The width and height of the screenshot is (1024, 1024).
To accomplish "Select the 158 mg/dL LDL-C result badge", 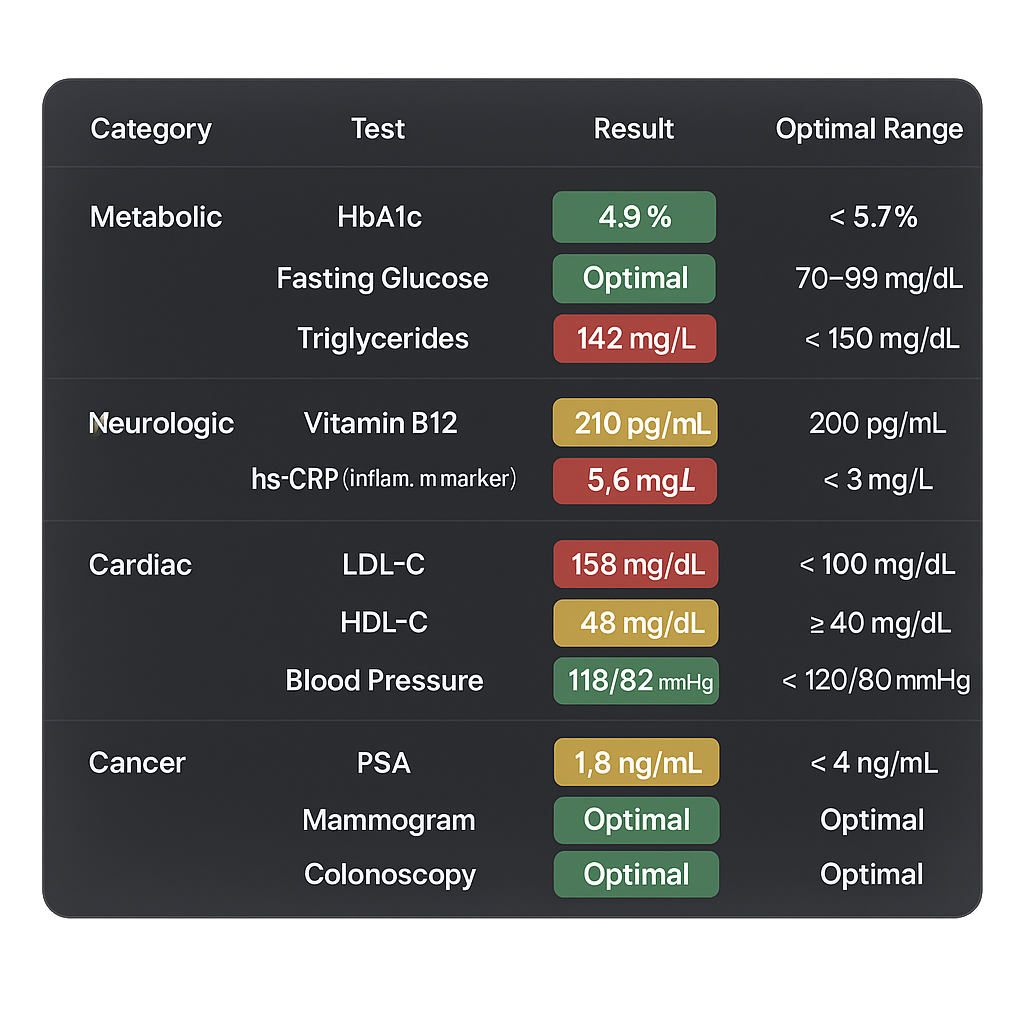I will point(635,565).
